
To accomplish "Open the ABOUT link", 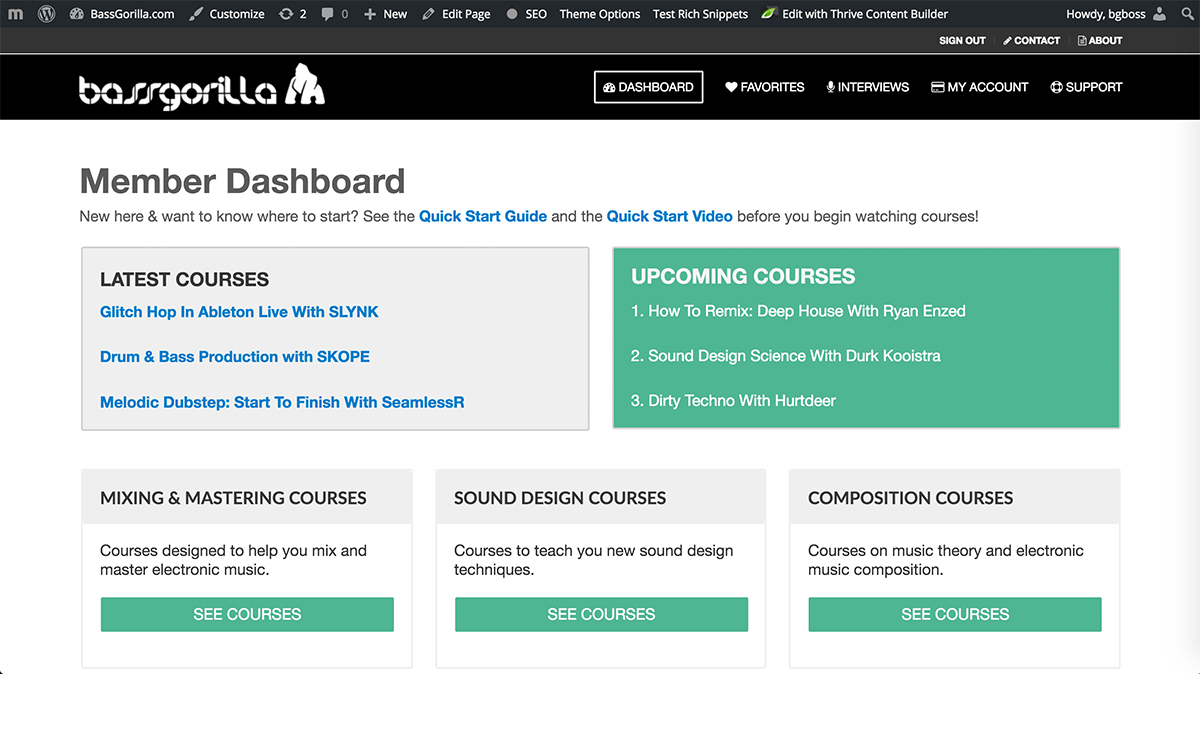I will pos(1100,41).
